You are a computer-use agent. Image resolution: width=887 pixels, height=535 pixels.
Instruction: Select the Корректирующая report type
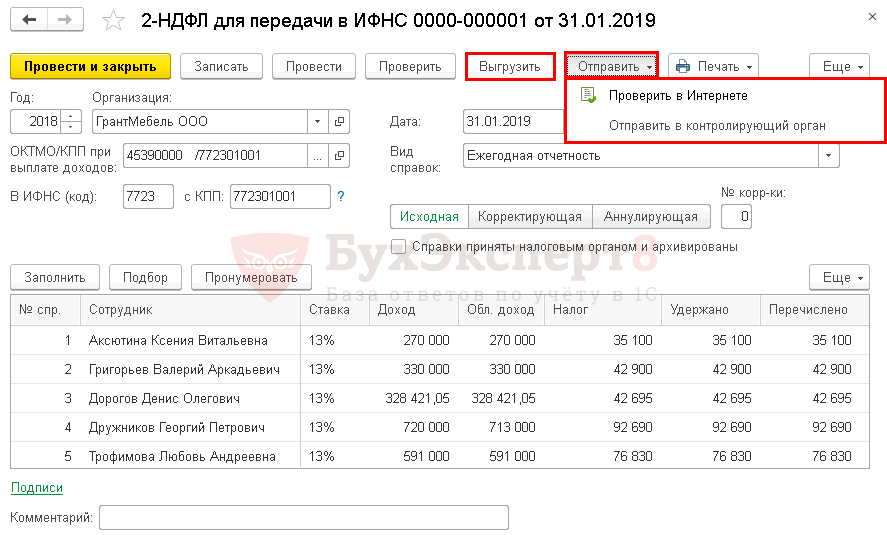[529, 217]
